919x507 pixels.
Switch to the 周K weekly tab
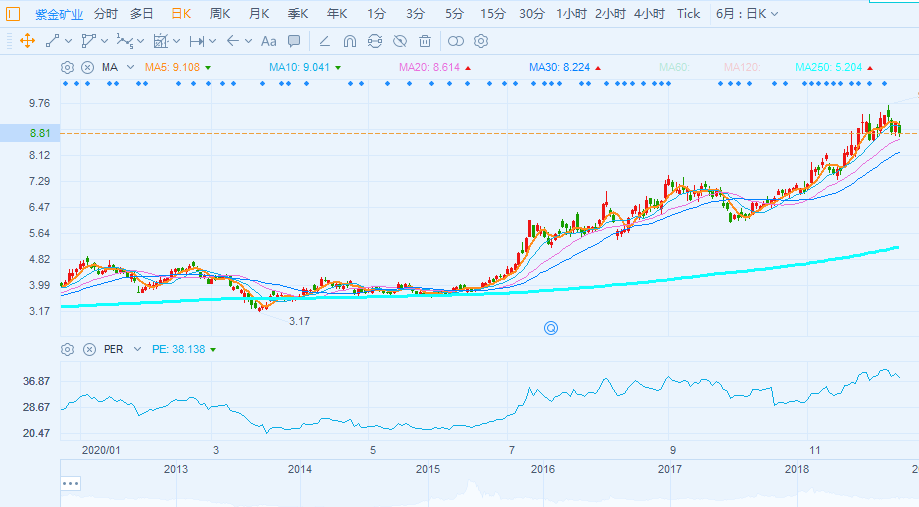(x=220, y=14)
